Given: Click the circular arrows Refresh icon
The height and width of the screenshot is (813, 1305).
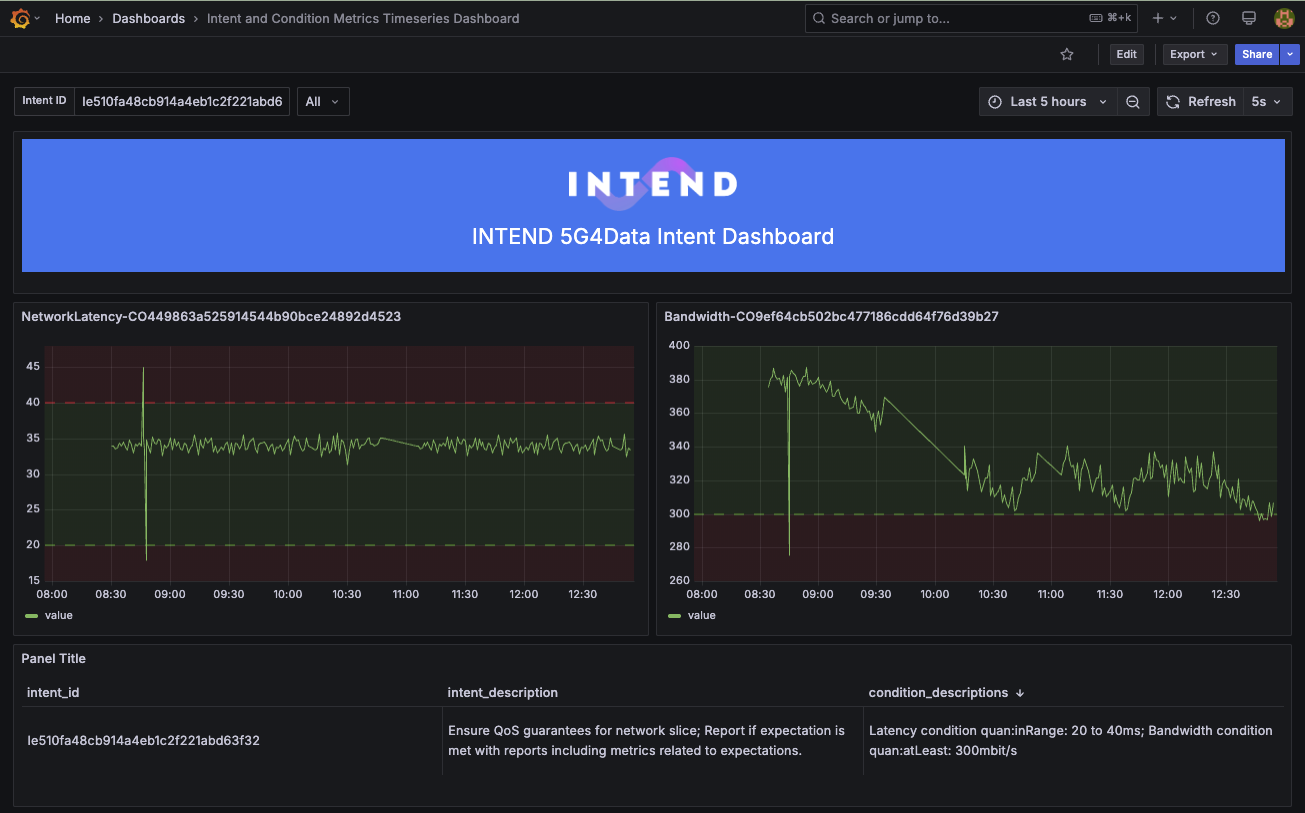Looking at the screenshot, I should 1173,101.
